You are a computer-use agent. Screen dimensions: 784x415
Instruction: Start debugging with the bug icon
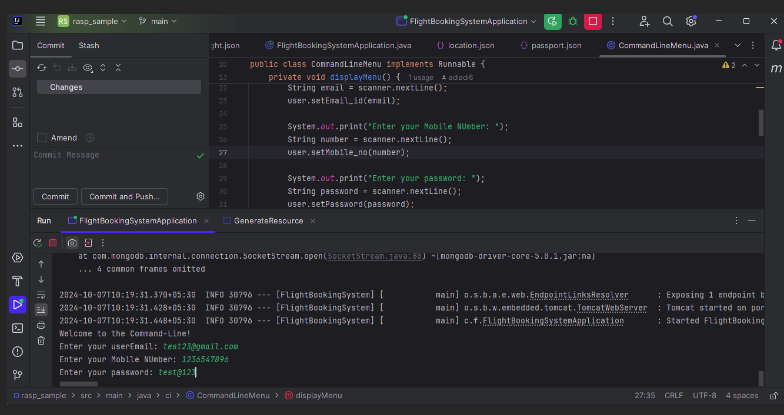click(x=573, y=21)
